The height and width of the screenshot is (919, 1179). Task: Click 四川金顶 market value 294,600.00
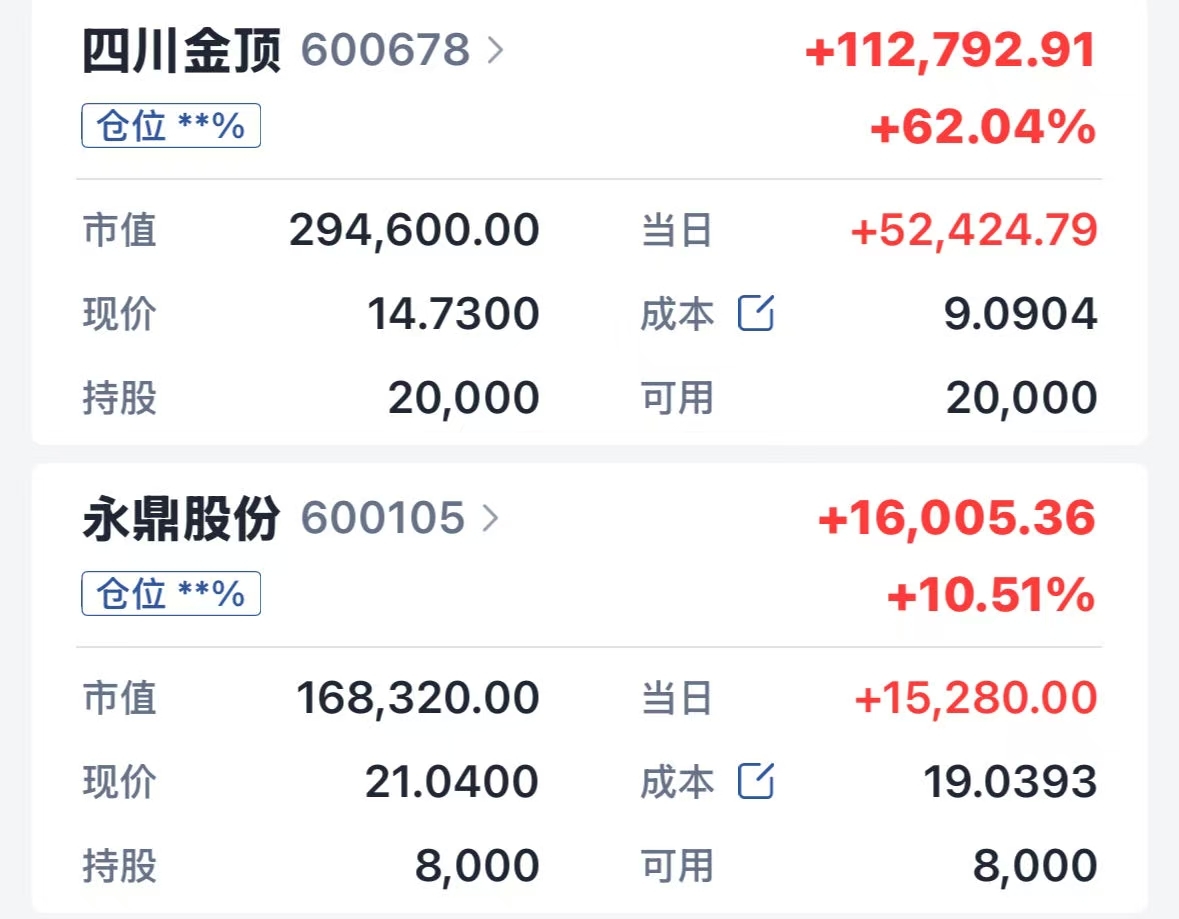point(414,230)
